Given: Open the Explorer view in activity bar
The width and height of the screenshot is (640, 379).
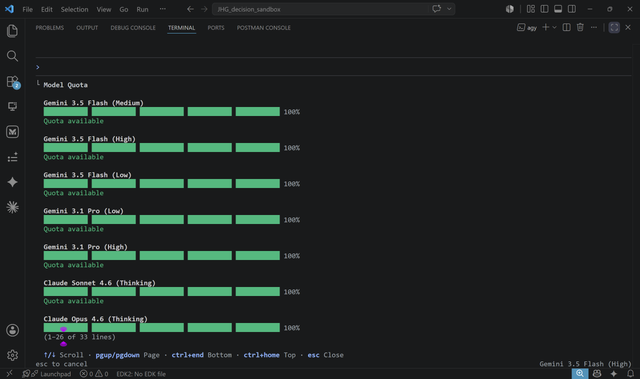Looking at the screenshot, I should [x=12, y=31].
